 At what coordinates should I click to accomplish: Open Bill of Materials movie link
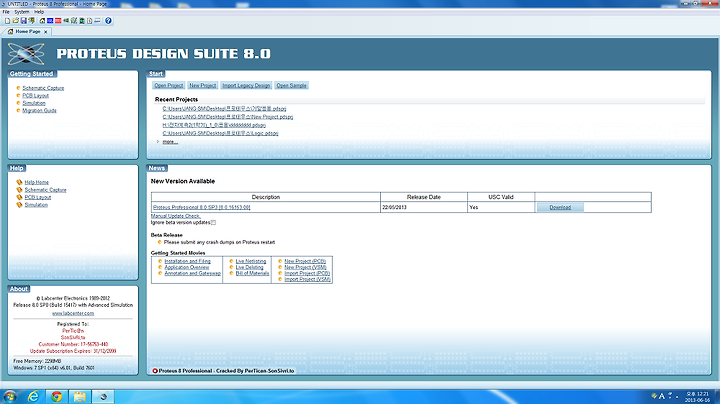coord(252,273)
